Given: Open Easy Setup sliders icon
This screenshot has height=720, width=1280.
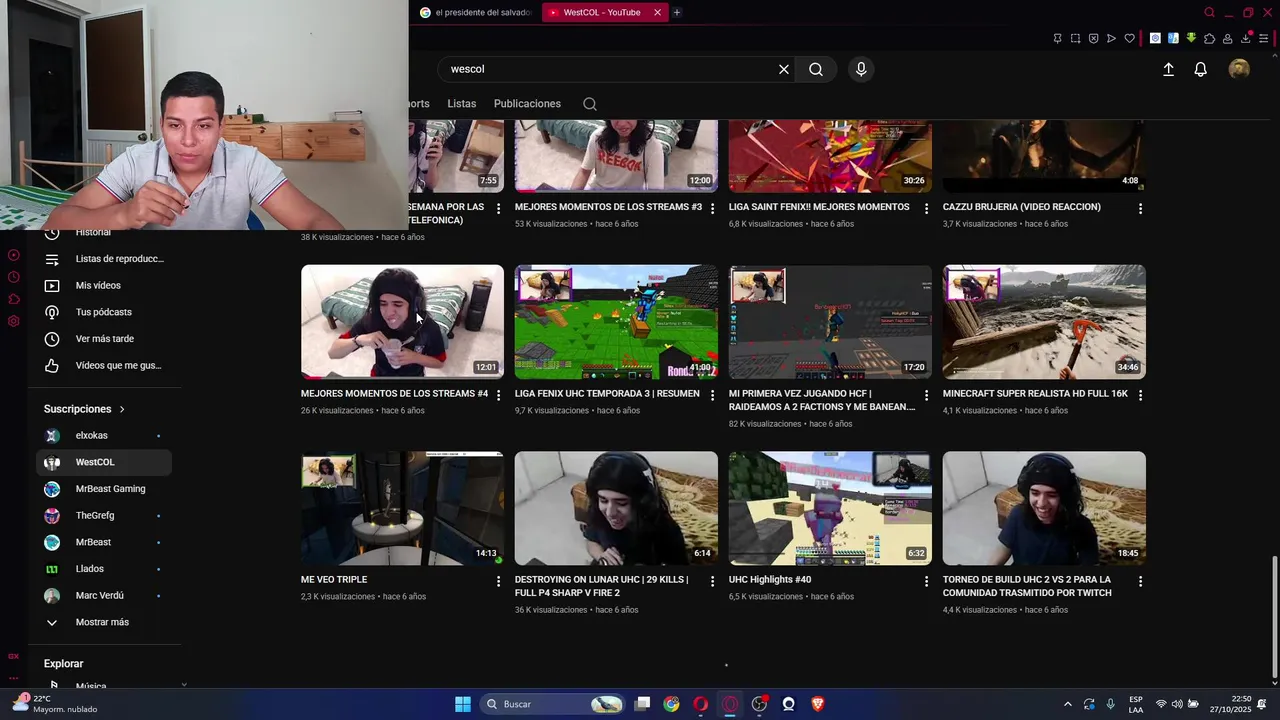Looking at the screenshot, I should pyautogui.click(x=1264, y=39).
